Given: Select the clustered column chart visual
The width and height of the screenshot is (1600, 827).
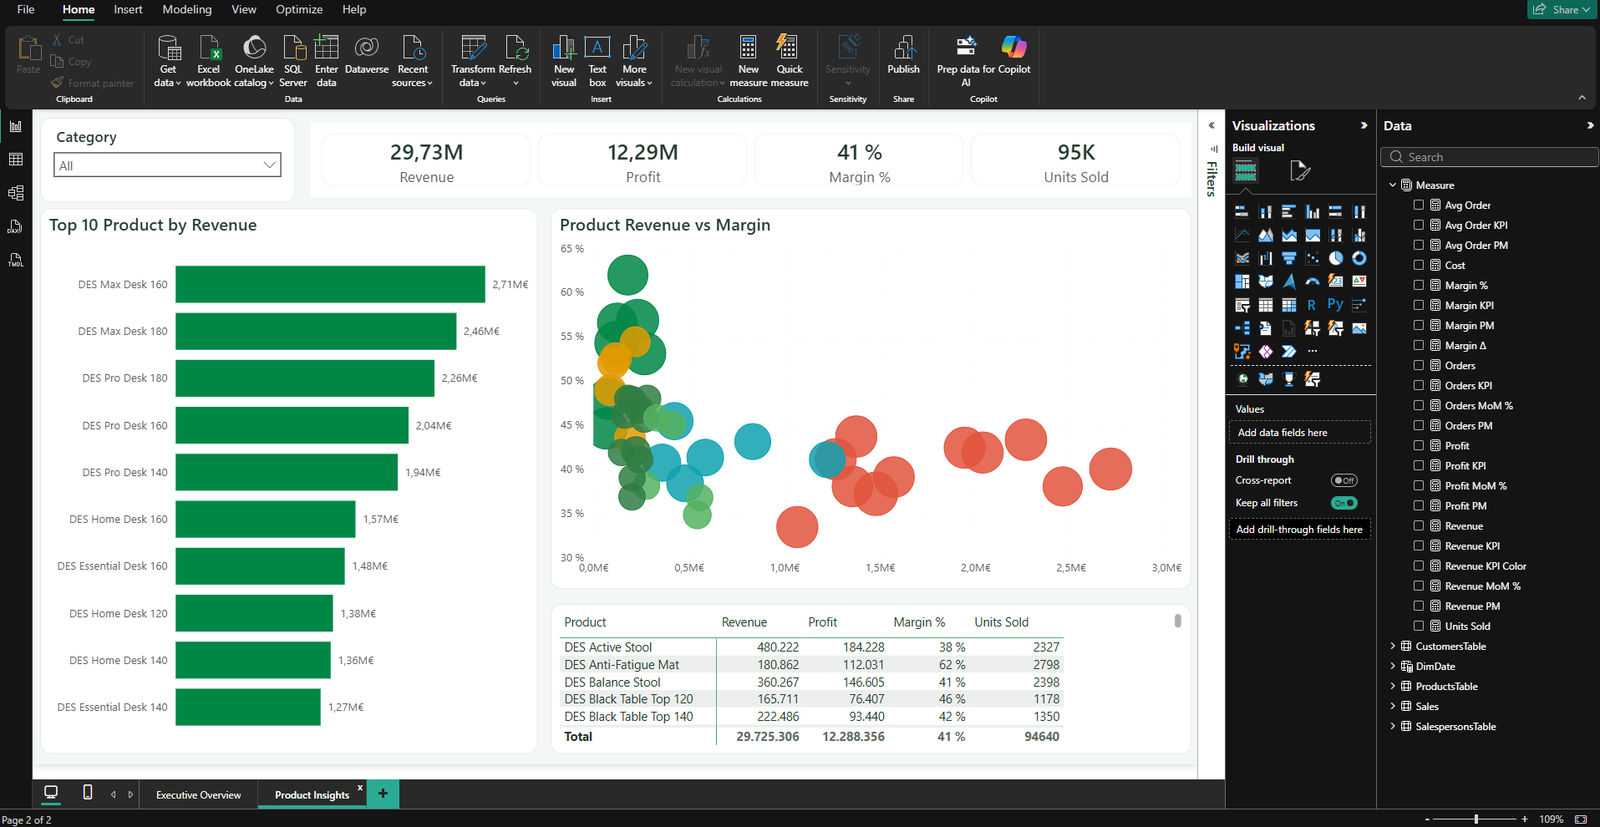Looking at the screenshot, I should point(1312,211).
